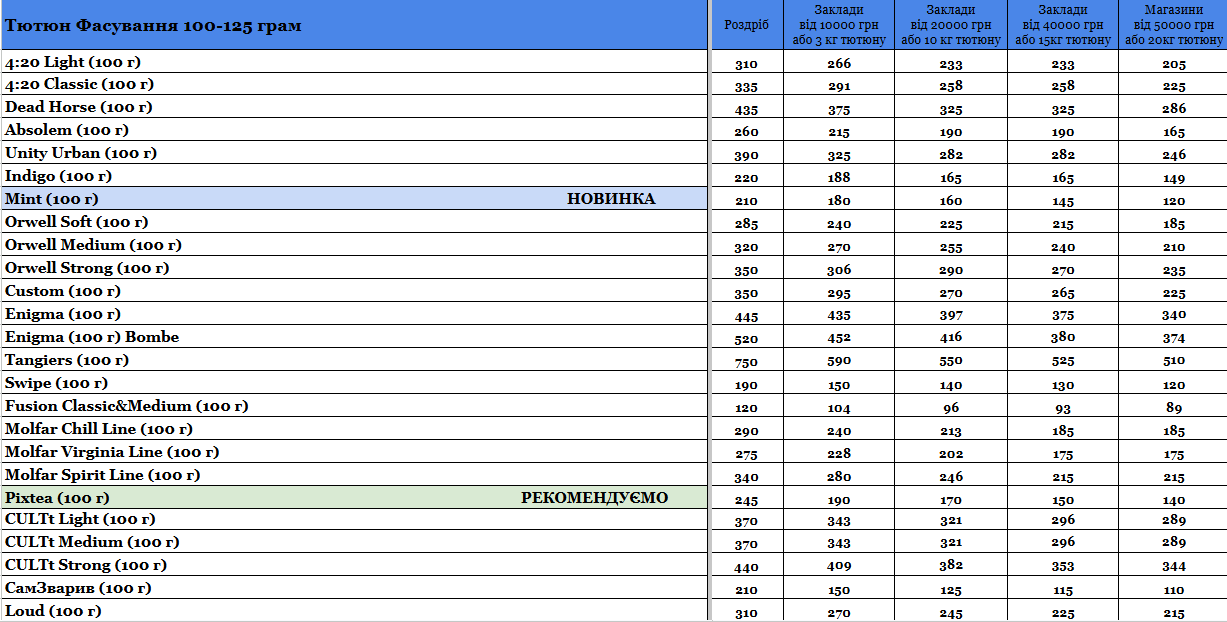Click the 'Заклади від 10000 грн' column header
Image resolution: width=1227 pixels, height=622 pixels.
(x=839, y=25)
